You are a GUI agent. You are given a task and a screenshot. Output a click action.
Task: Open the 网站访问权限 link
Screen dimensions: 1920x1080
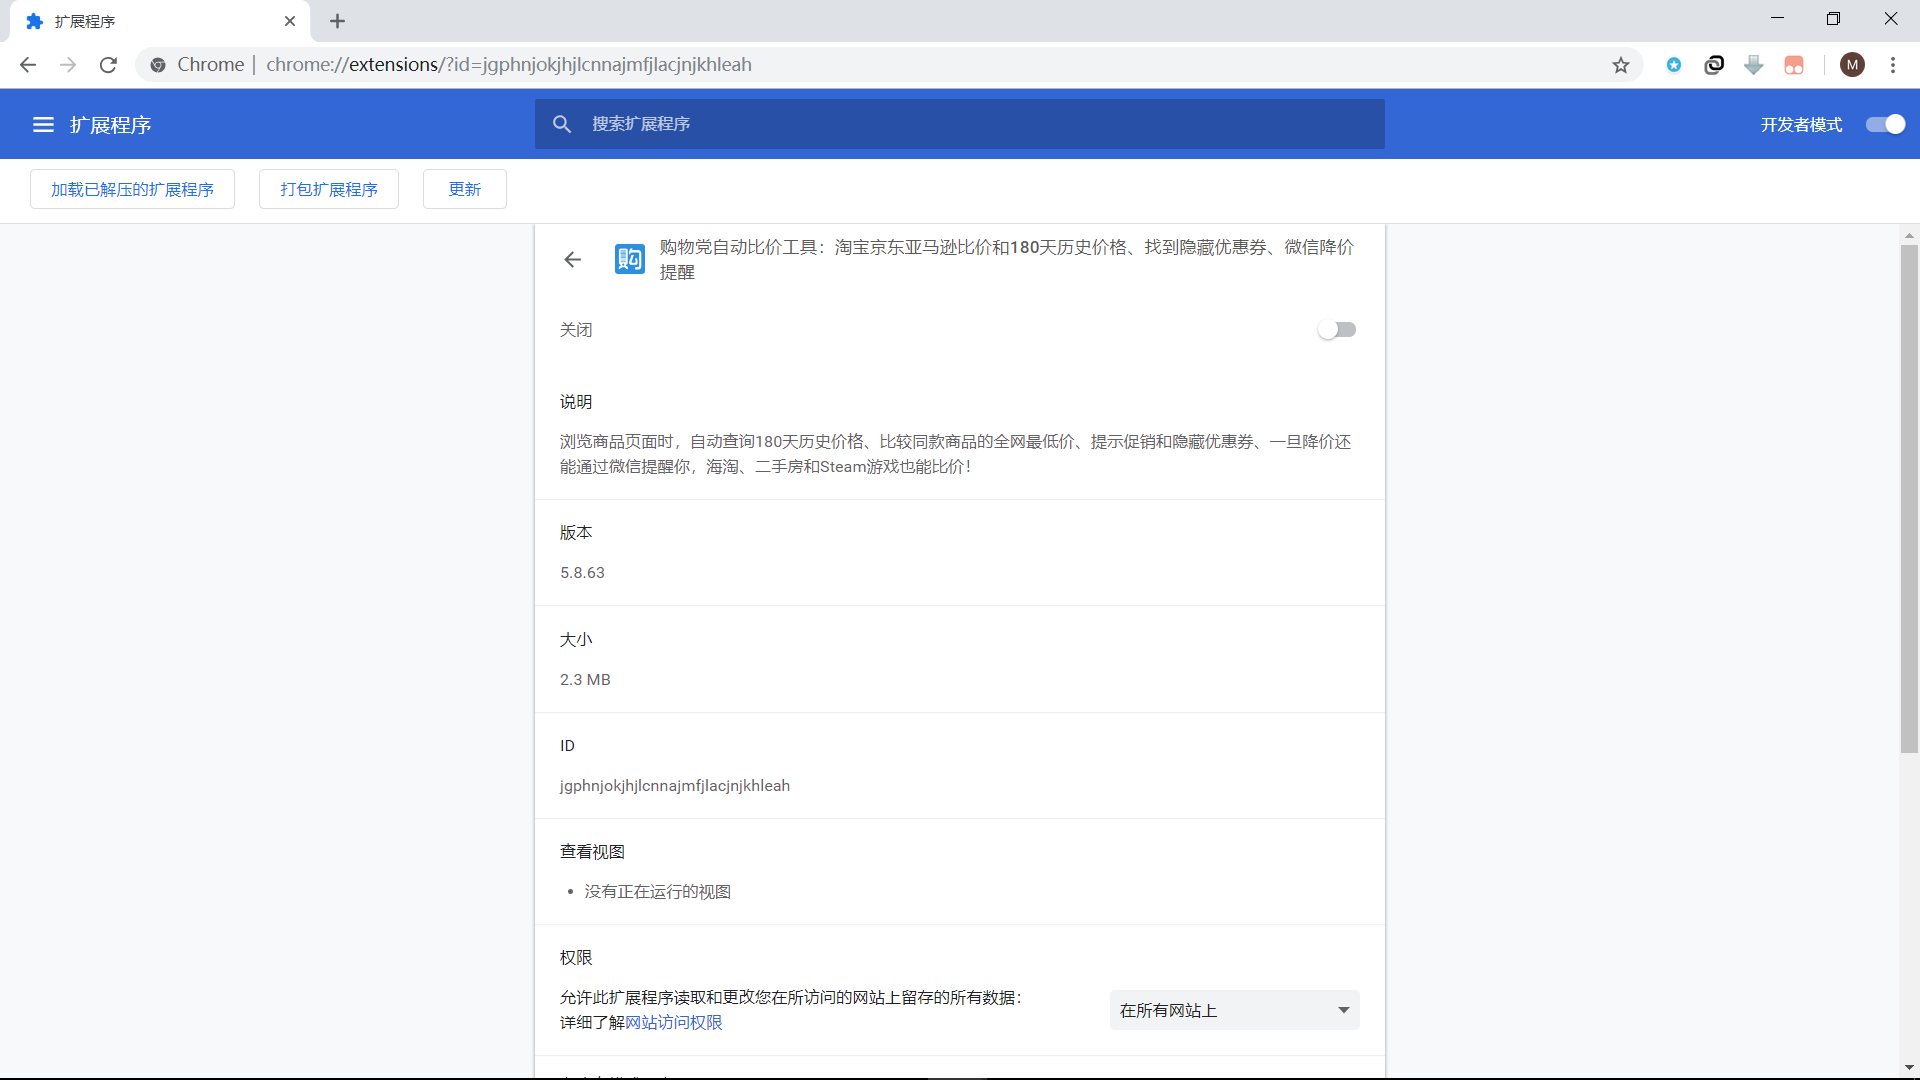[x=674, y=1022]
